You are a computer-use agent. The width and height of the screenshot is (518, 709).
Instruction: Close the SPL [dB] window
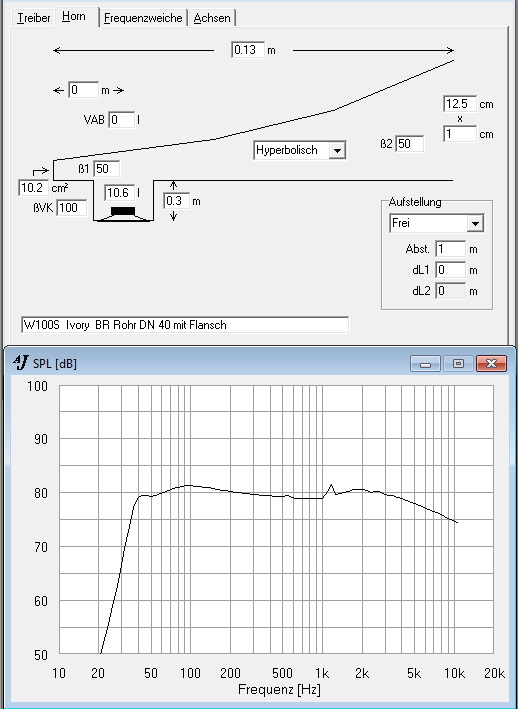[x=491, y=364]
